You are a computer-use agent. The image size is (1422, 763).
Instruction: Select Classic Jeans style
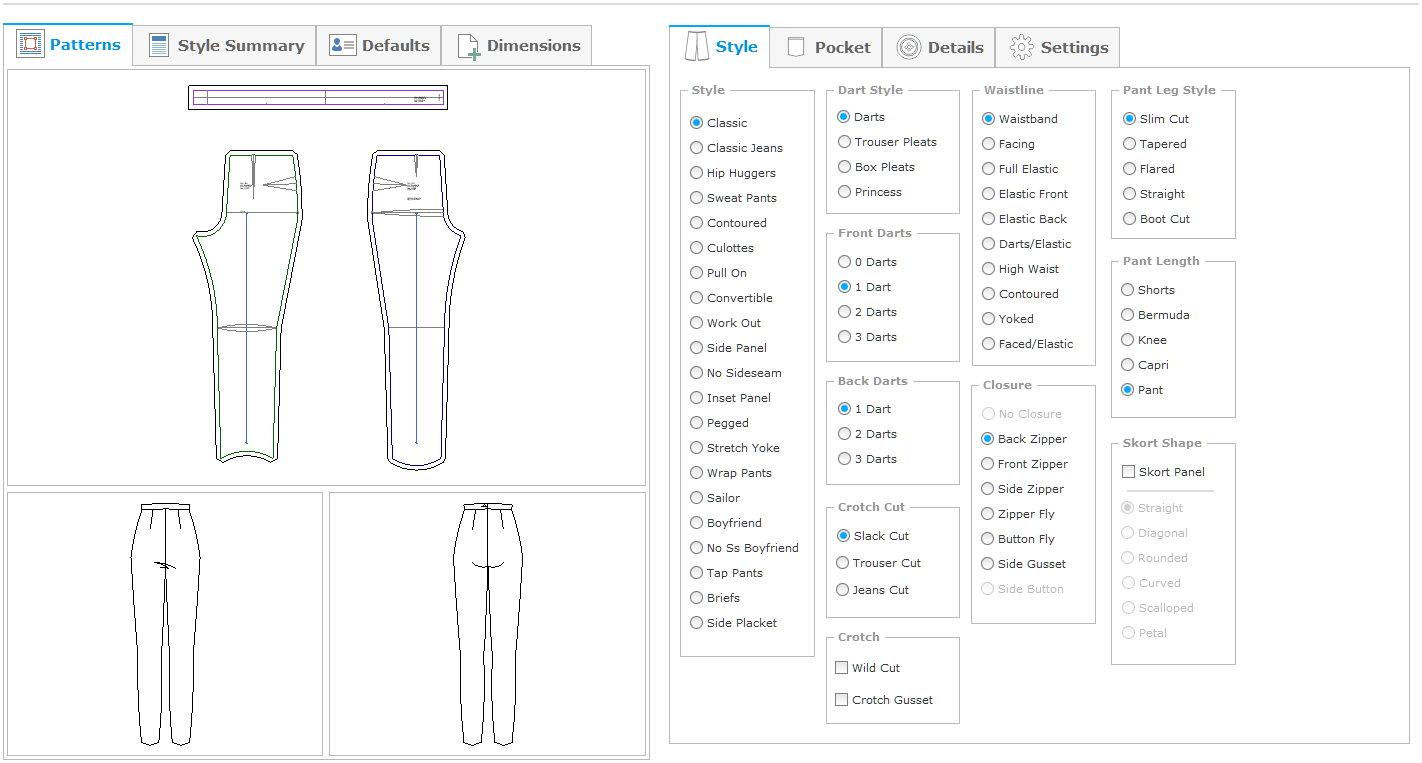[697, 148]
